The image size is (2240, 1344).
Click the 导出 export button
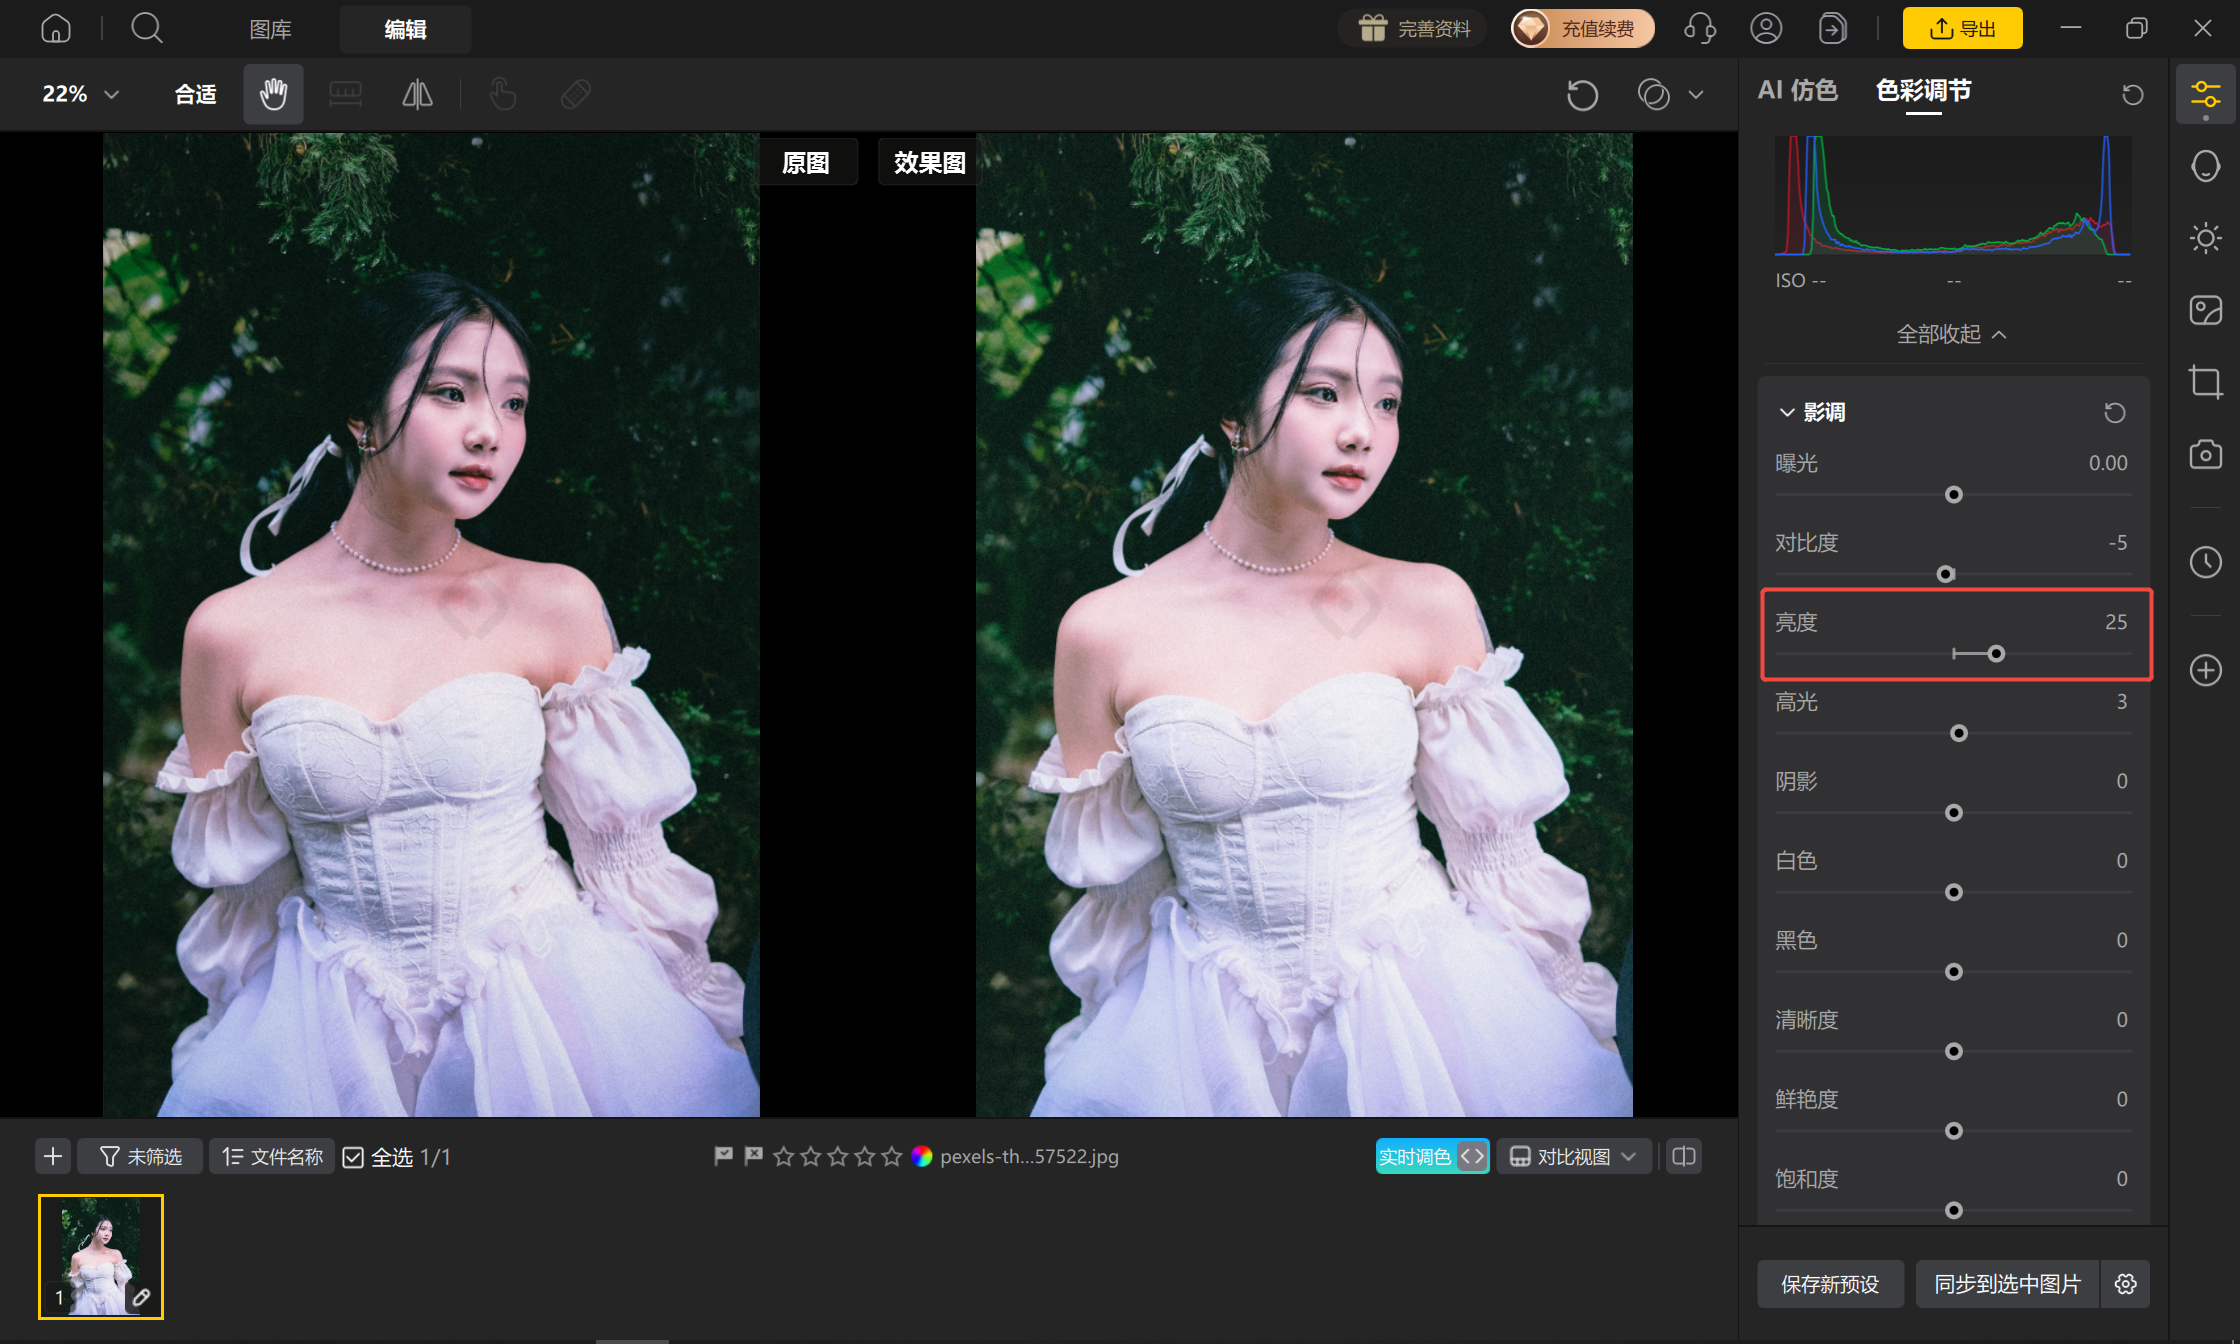[x=1962, y=29]
